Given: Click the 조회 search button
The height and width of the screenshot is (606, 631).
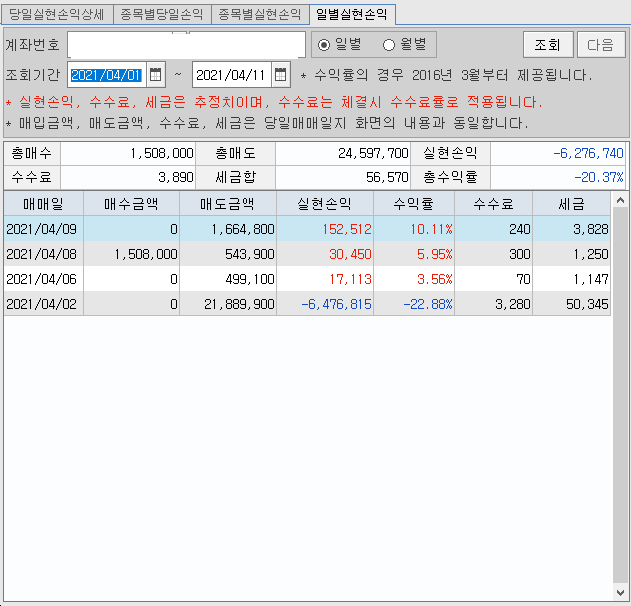Looking at the screenshot, I should (547, 45).
